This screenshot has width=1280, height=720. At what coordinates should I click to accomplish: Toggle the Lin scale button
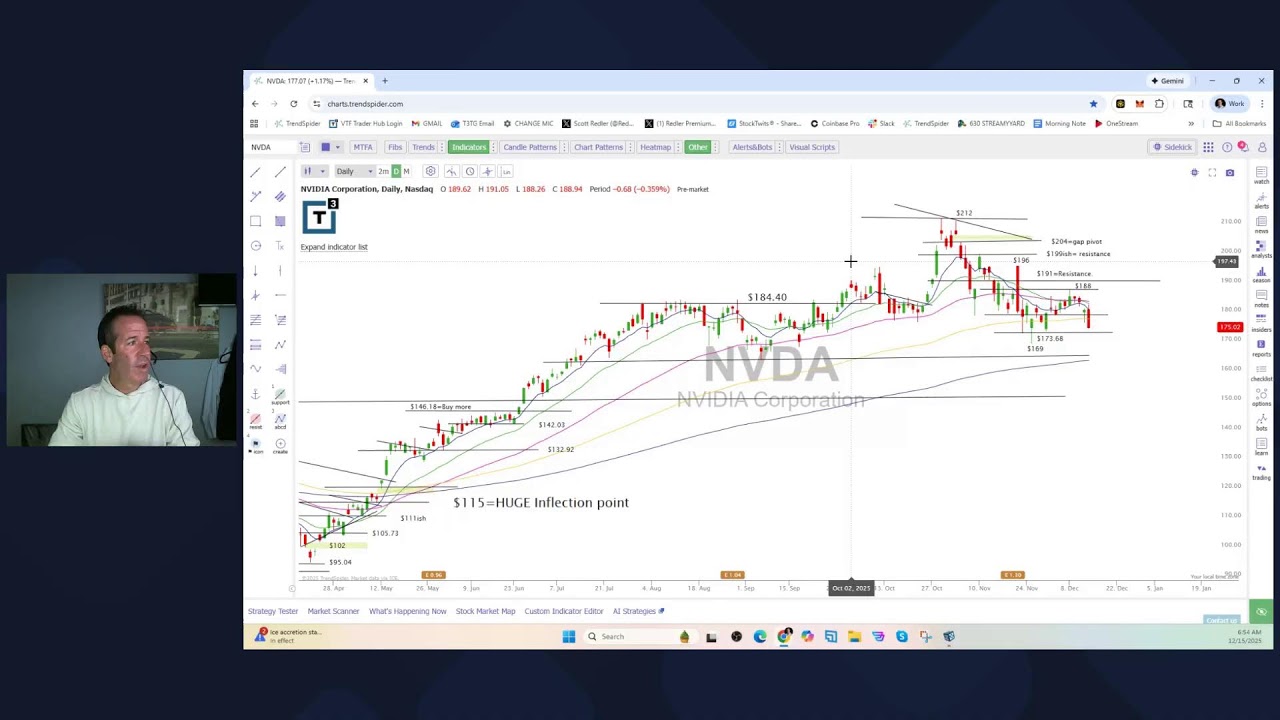(506, 171)
